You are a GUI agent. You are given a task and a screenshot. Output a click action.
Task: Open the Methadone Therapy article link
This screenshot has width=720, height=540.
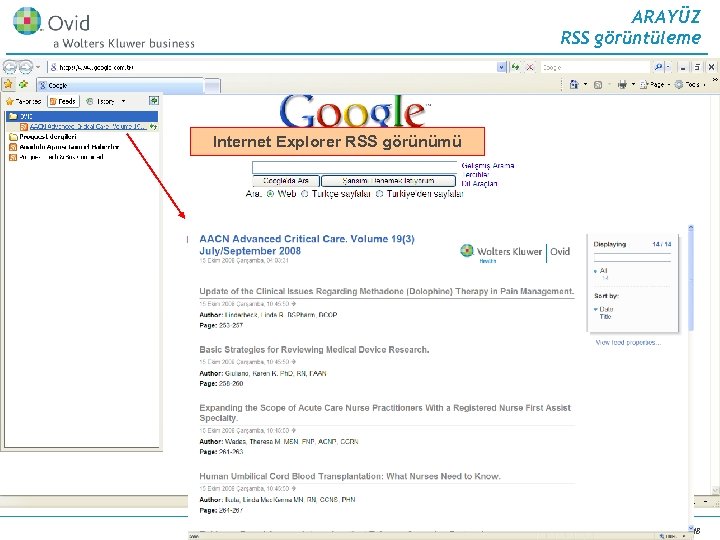(x=387, y=291)
